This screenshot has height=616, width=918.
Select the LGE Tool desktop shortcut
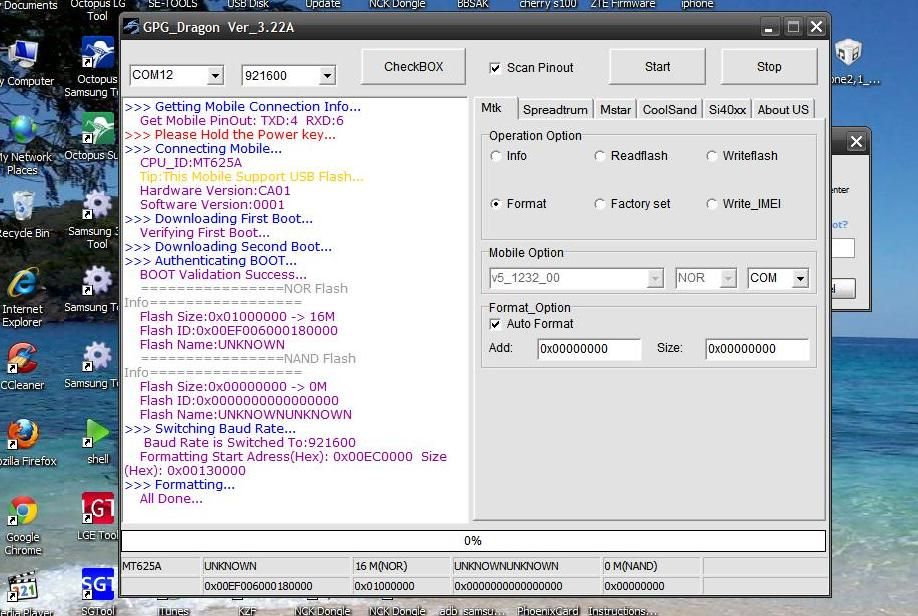click(97, 508)
